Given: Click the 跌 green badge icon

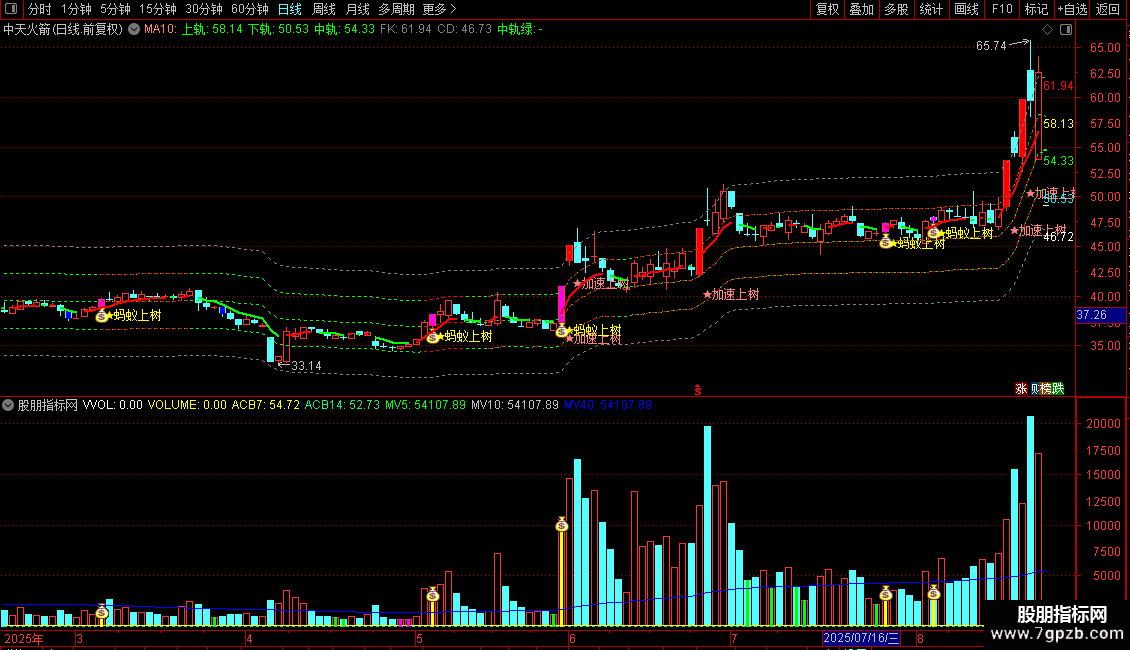Looking at the screenshot, I should point(1058,388).
